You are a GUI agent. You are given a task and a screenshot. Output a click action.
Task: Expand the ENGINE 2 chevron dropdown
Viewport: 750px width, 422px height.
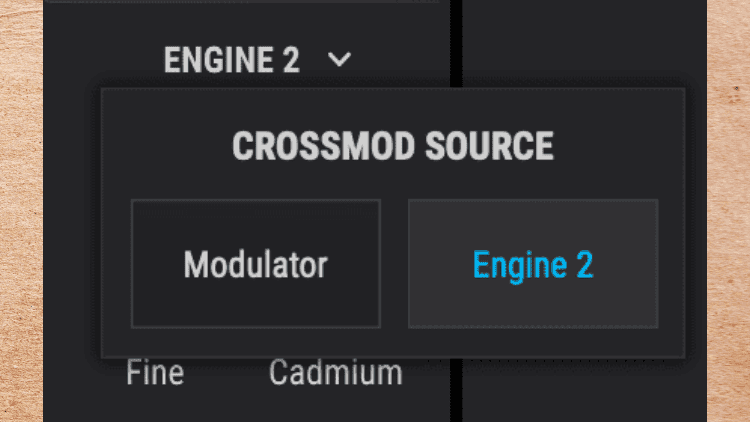point(339,59)
